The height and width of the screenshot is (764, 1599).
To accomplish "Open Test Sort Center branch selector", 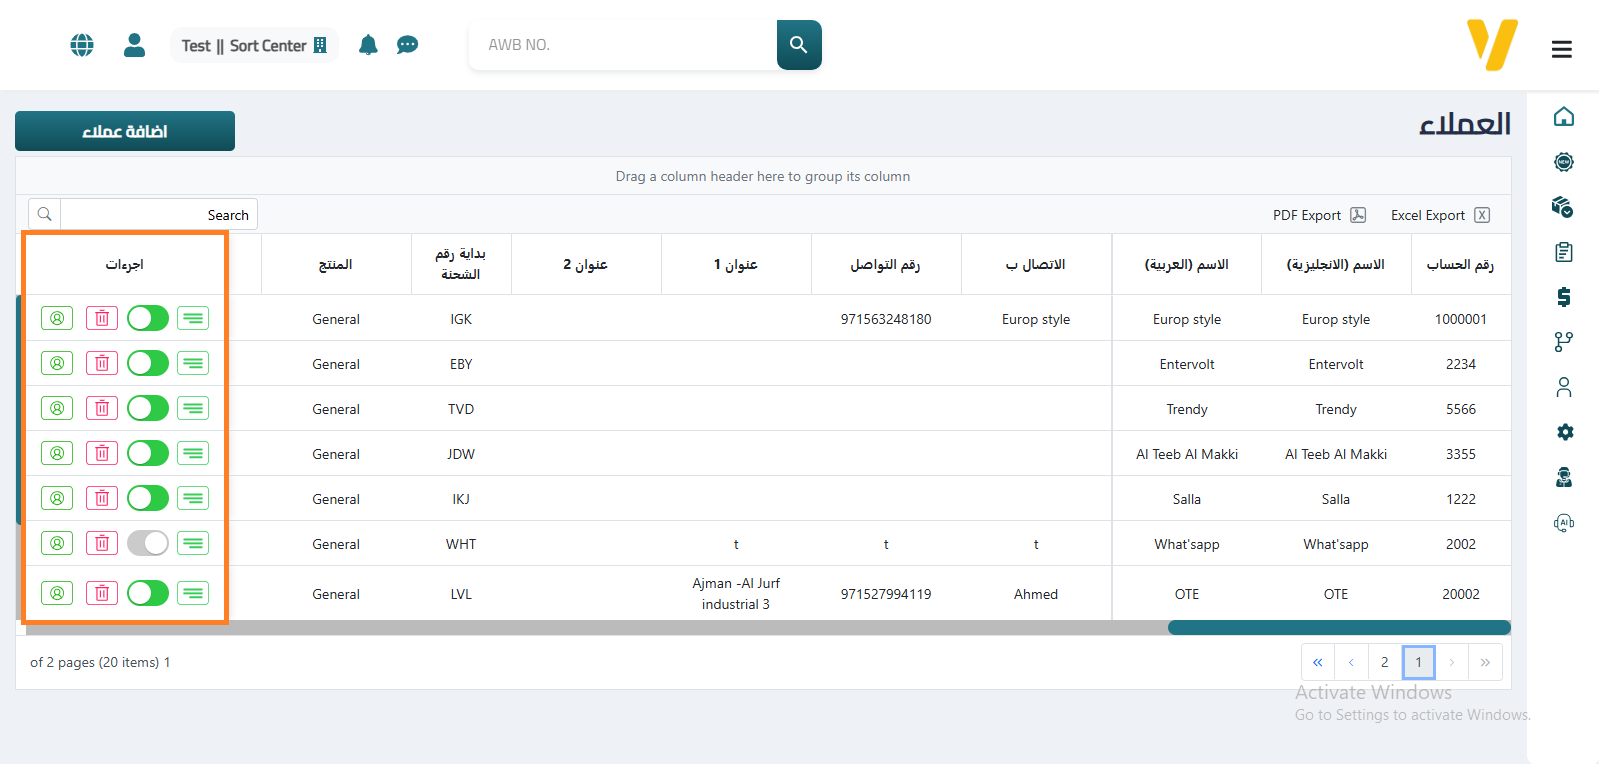I will 254,45.
